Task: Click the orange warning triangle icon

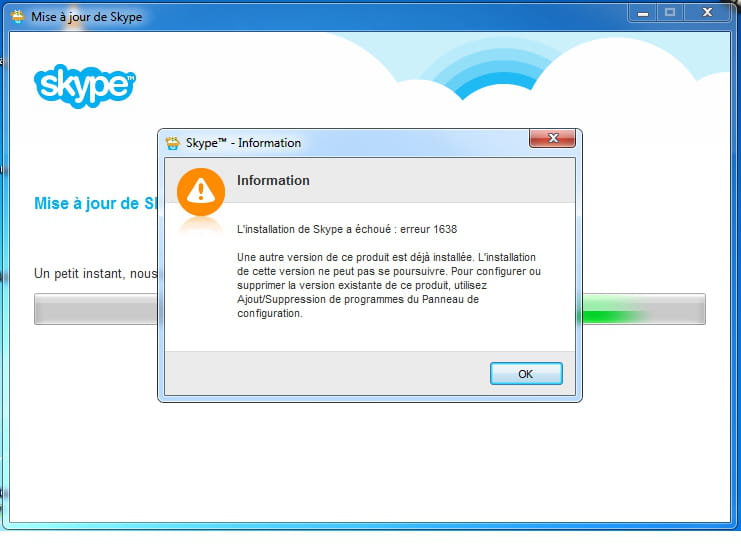Action: pyautogui.click(x=201, y=191)
